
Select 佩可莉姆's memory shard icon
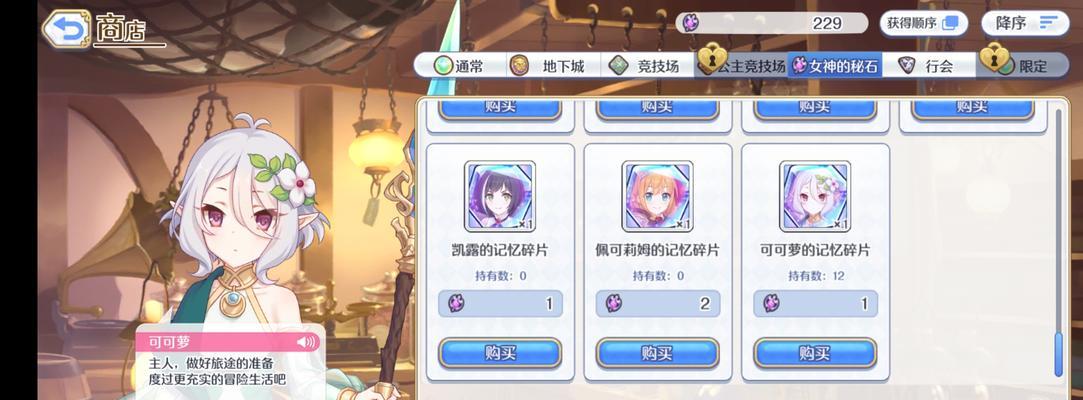pos(658,196)
